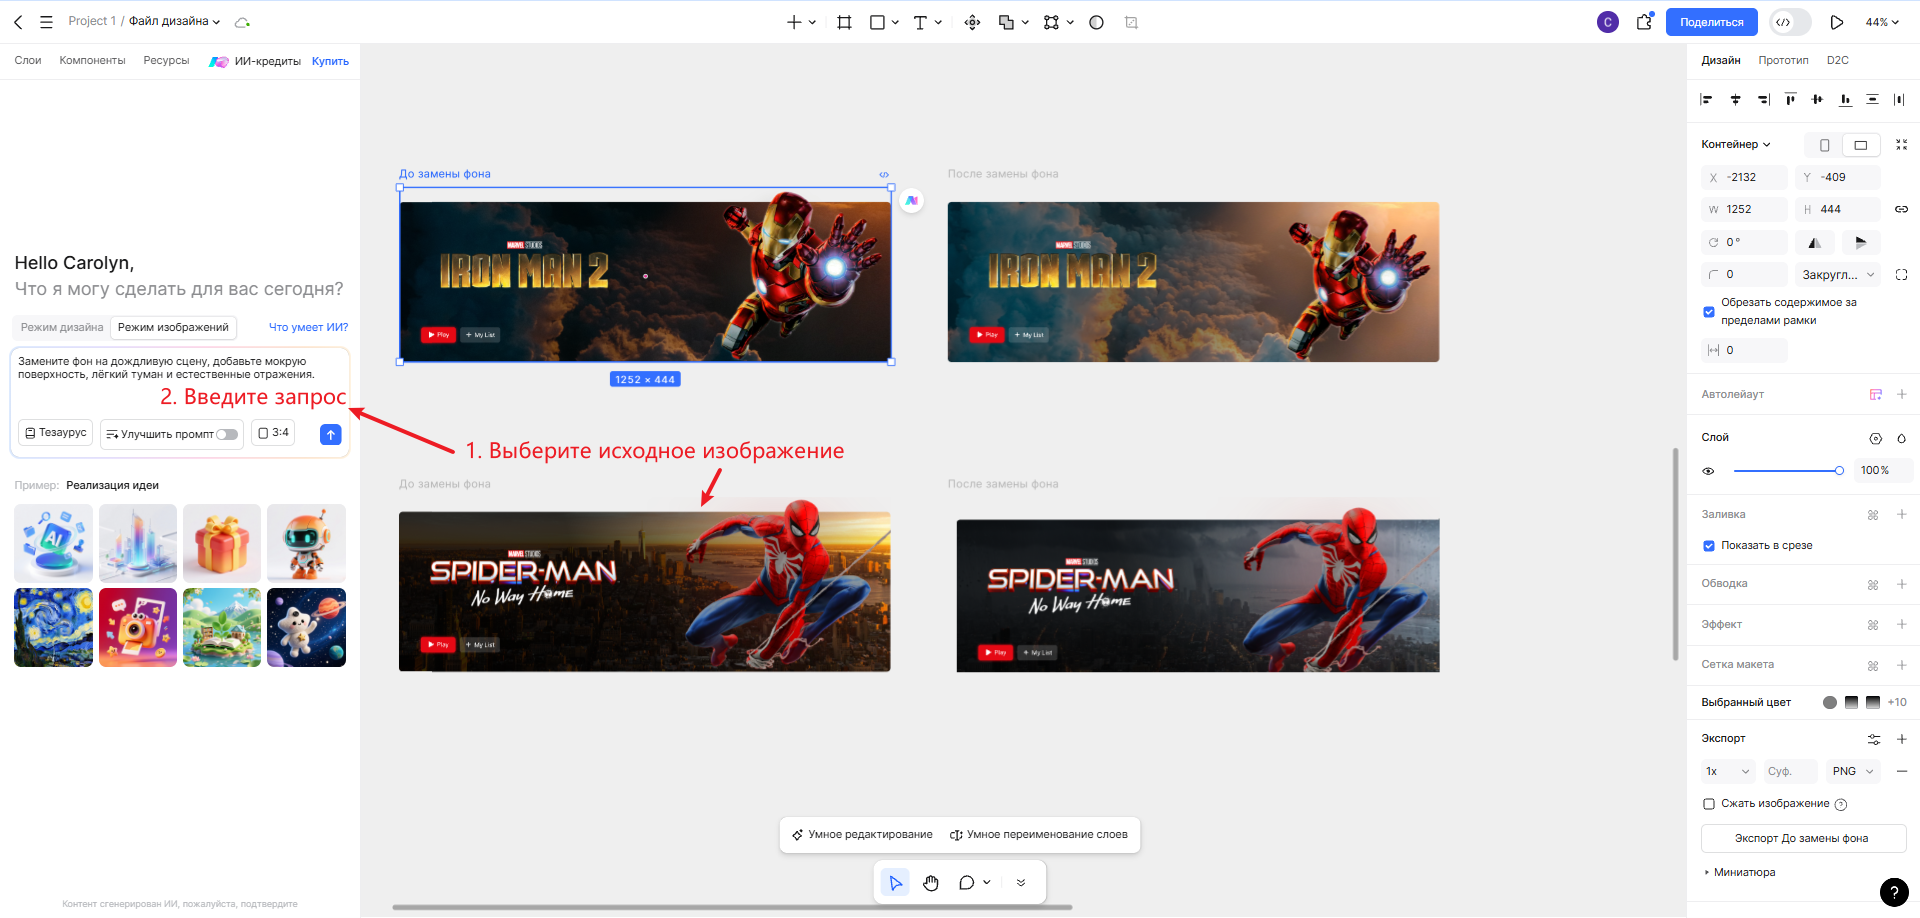Go back using the top-left arrow
1920x918 pixels.
coord(18,22)
